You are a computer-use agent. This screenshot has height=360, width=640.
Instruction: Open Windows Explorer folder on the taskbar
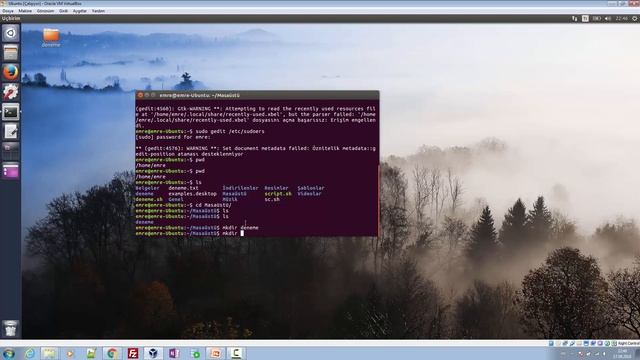coord(49,353)
